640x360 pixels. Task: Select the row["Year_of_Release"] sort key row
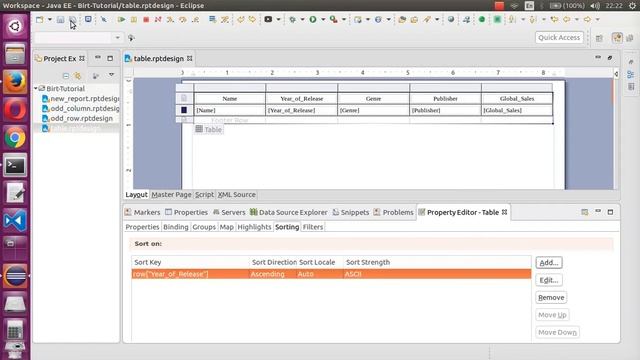pos(331,274)
